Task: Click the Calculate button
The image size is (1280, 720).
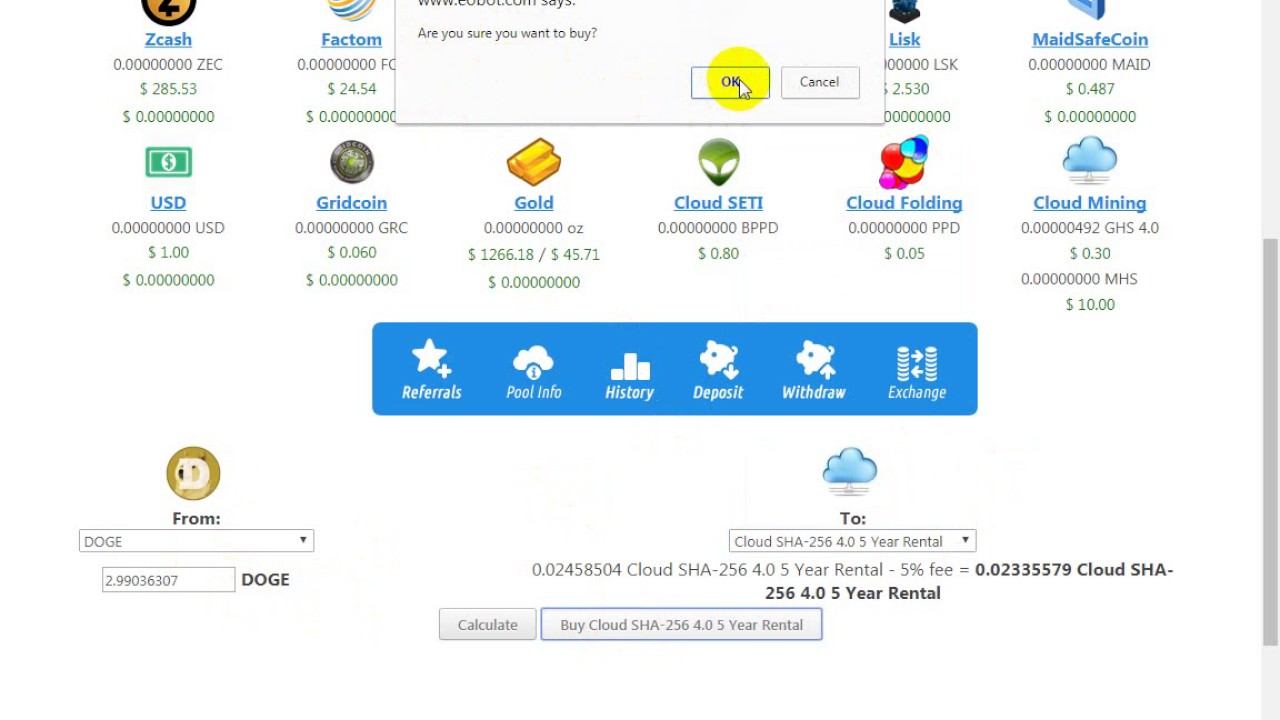Action: coord(487,625)
